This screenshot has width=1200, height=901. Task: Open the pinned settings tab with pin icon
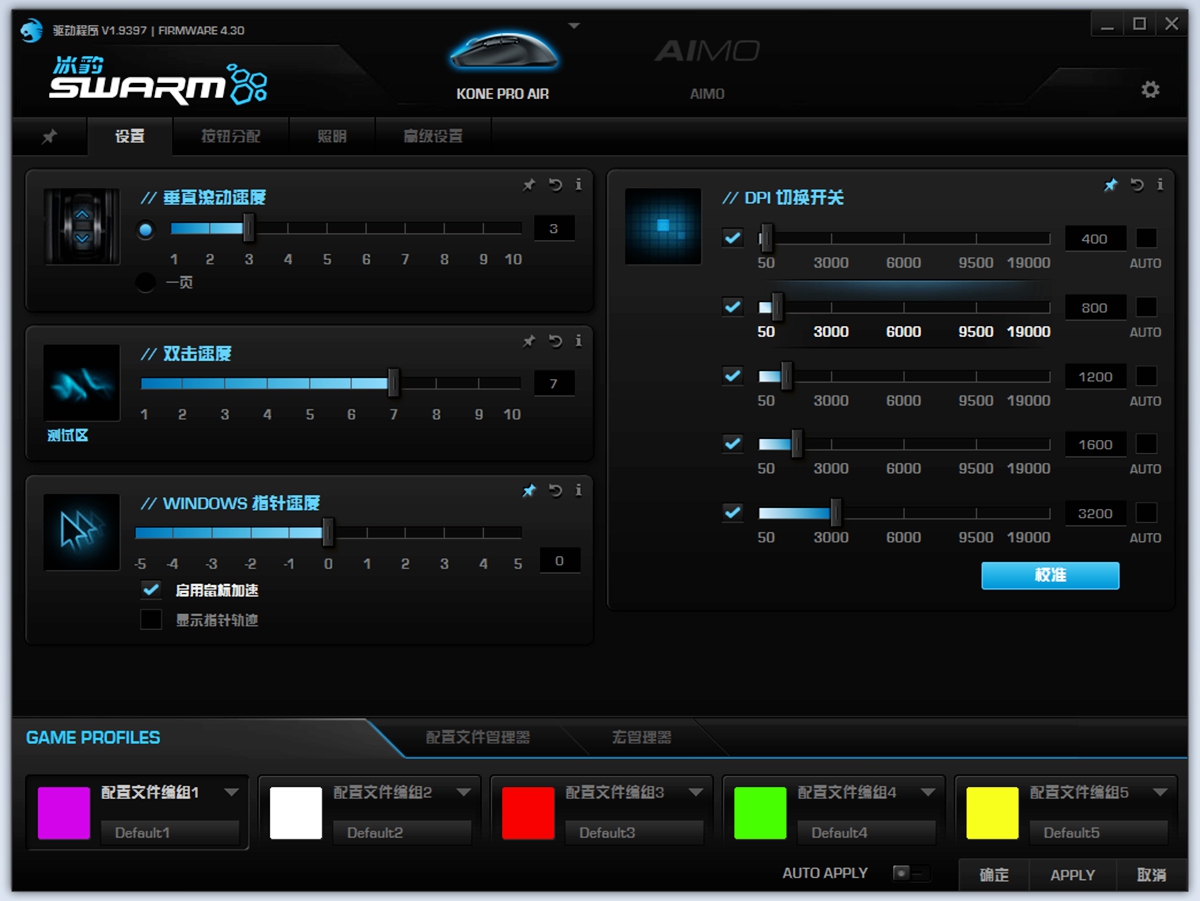49,136
